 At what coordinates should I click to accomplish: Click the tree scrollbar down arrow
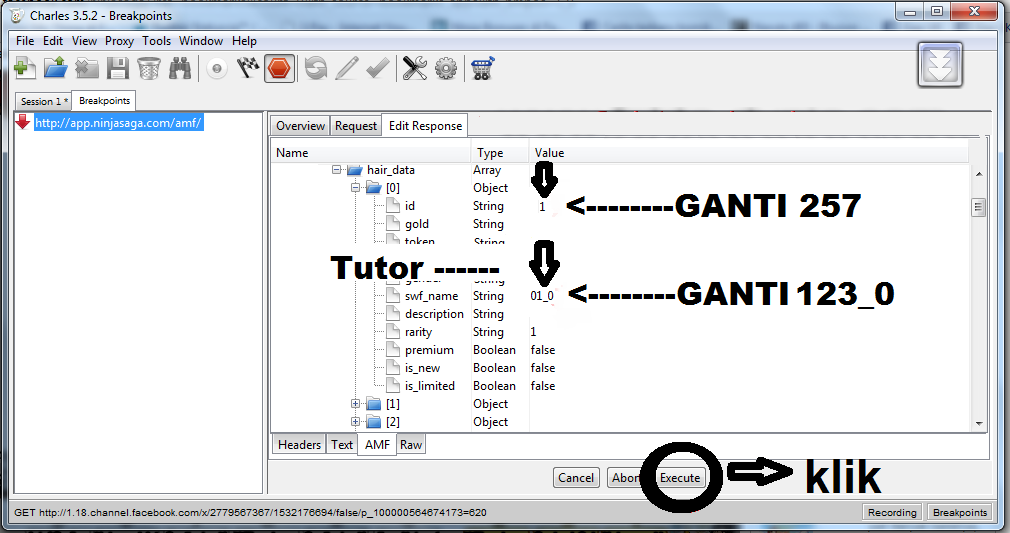[978, 423]
